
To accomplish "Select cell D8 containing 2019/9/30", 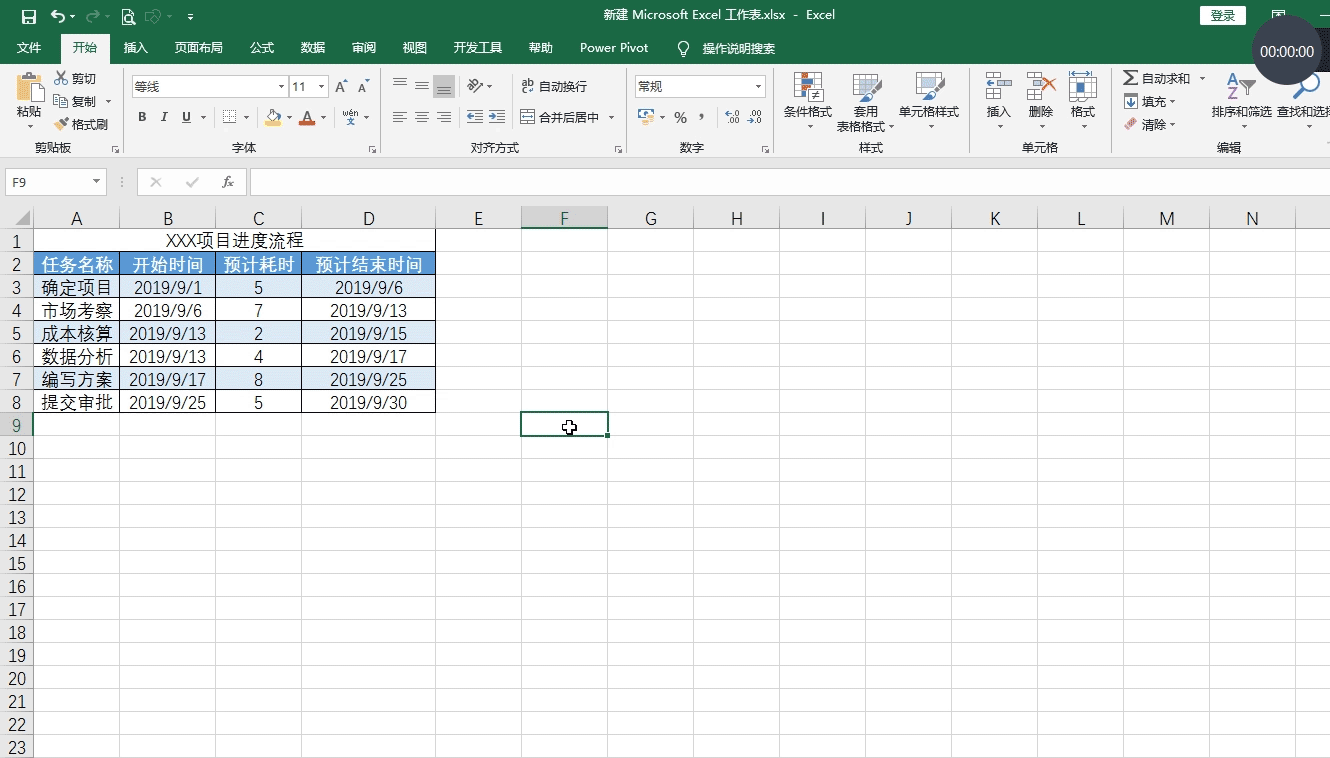I will point(368,402).
